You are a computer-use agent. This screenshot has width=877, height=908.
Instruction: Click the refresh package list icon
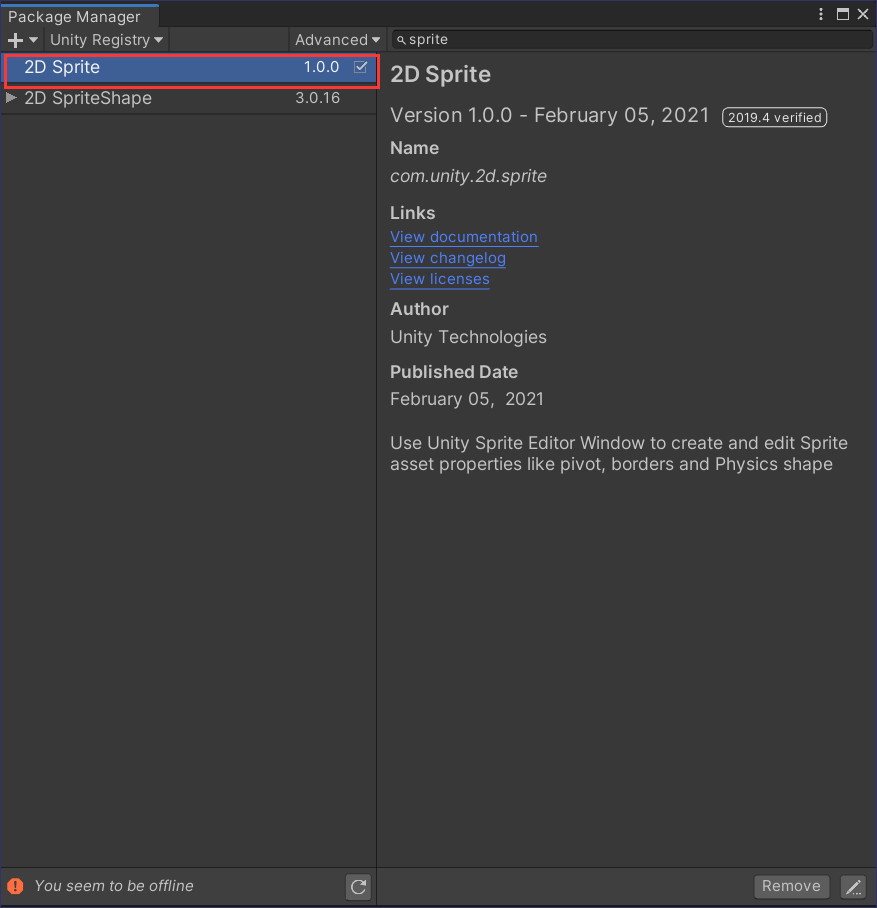[359, 887]
